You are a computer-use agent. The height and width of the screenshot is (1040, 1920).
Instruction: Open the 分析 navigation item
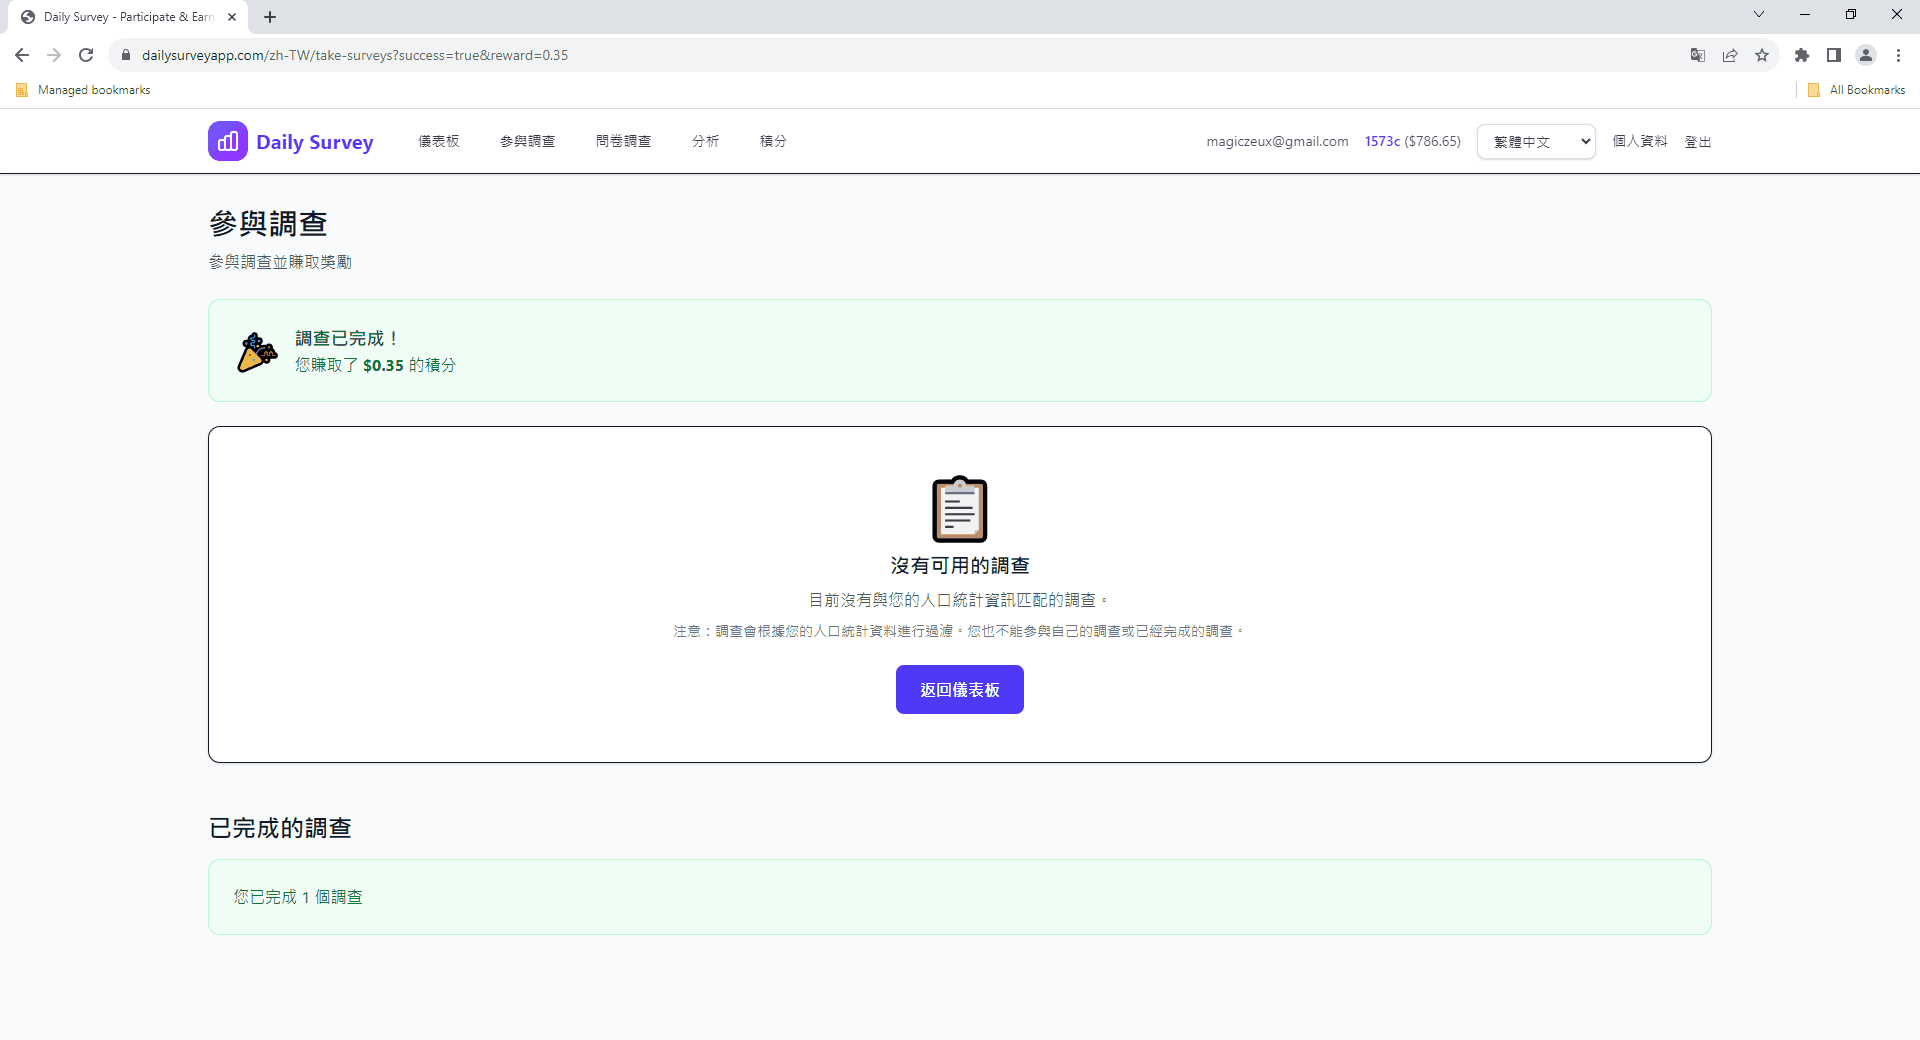(705, 141)
